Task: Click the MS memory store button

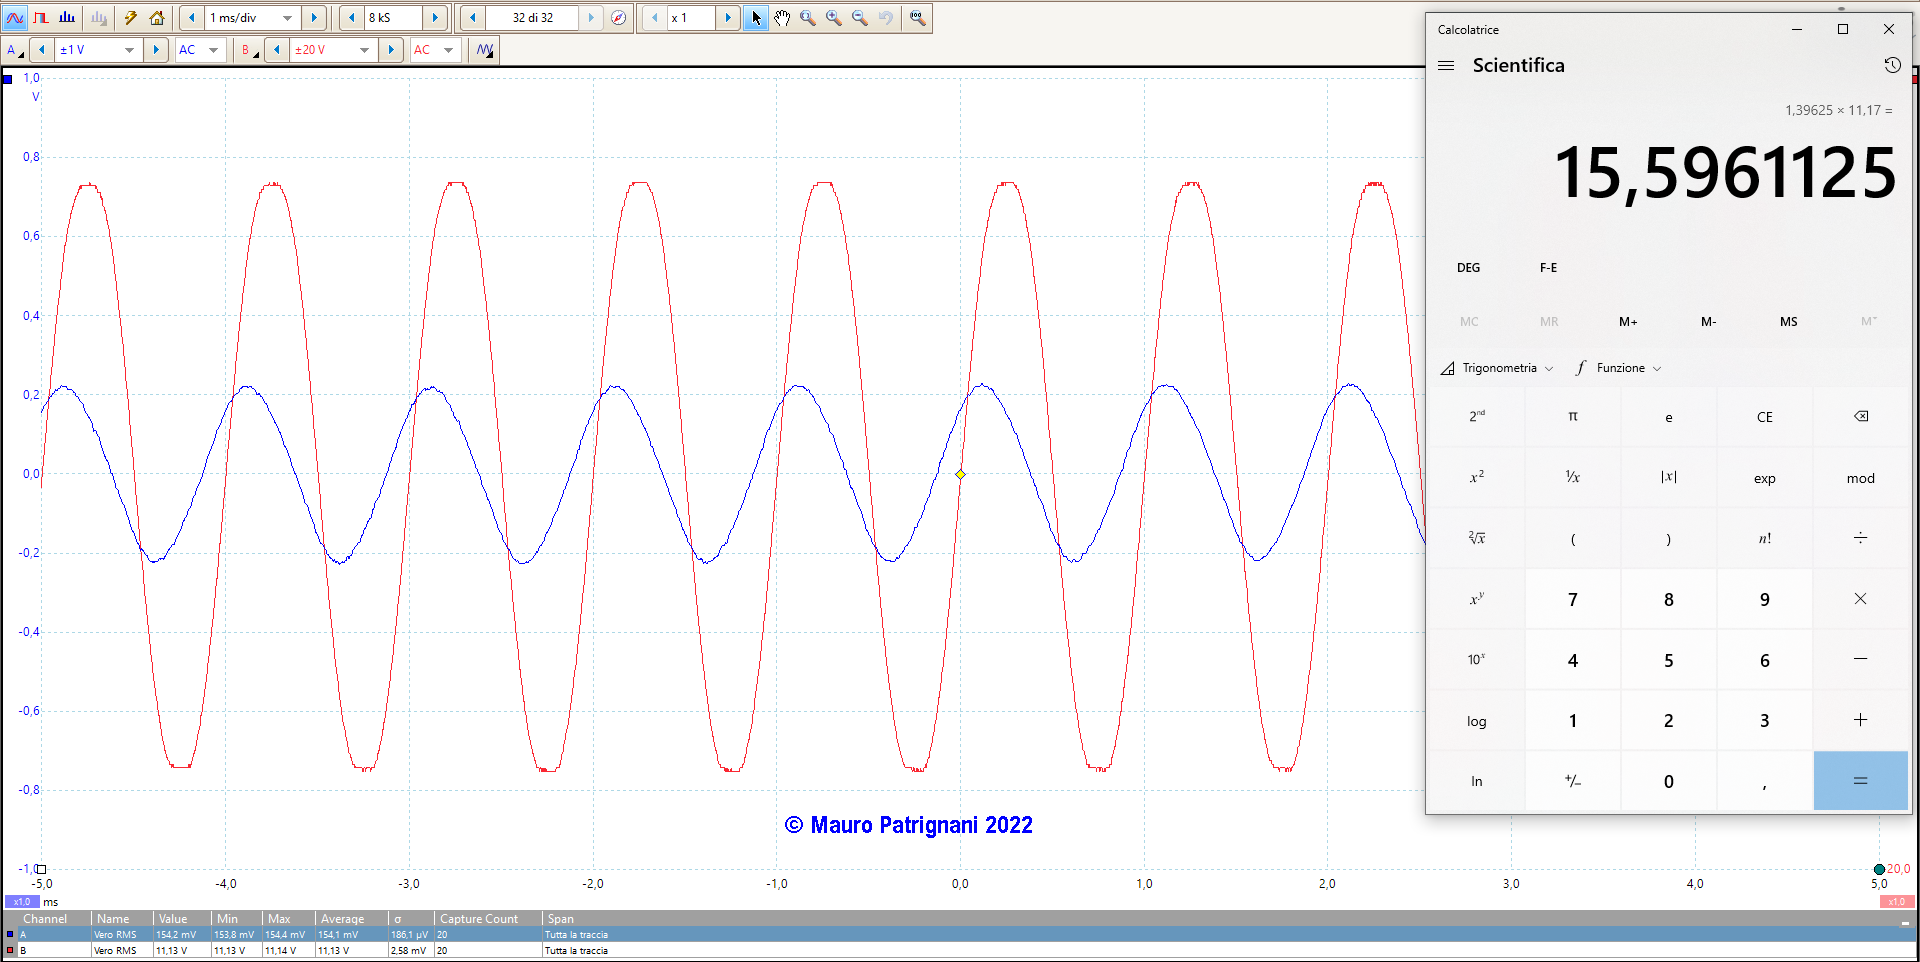Action: pyautogui.click(x=1788, y=322)
